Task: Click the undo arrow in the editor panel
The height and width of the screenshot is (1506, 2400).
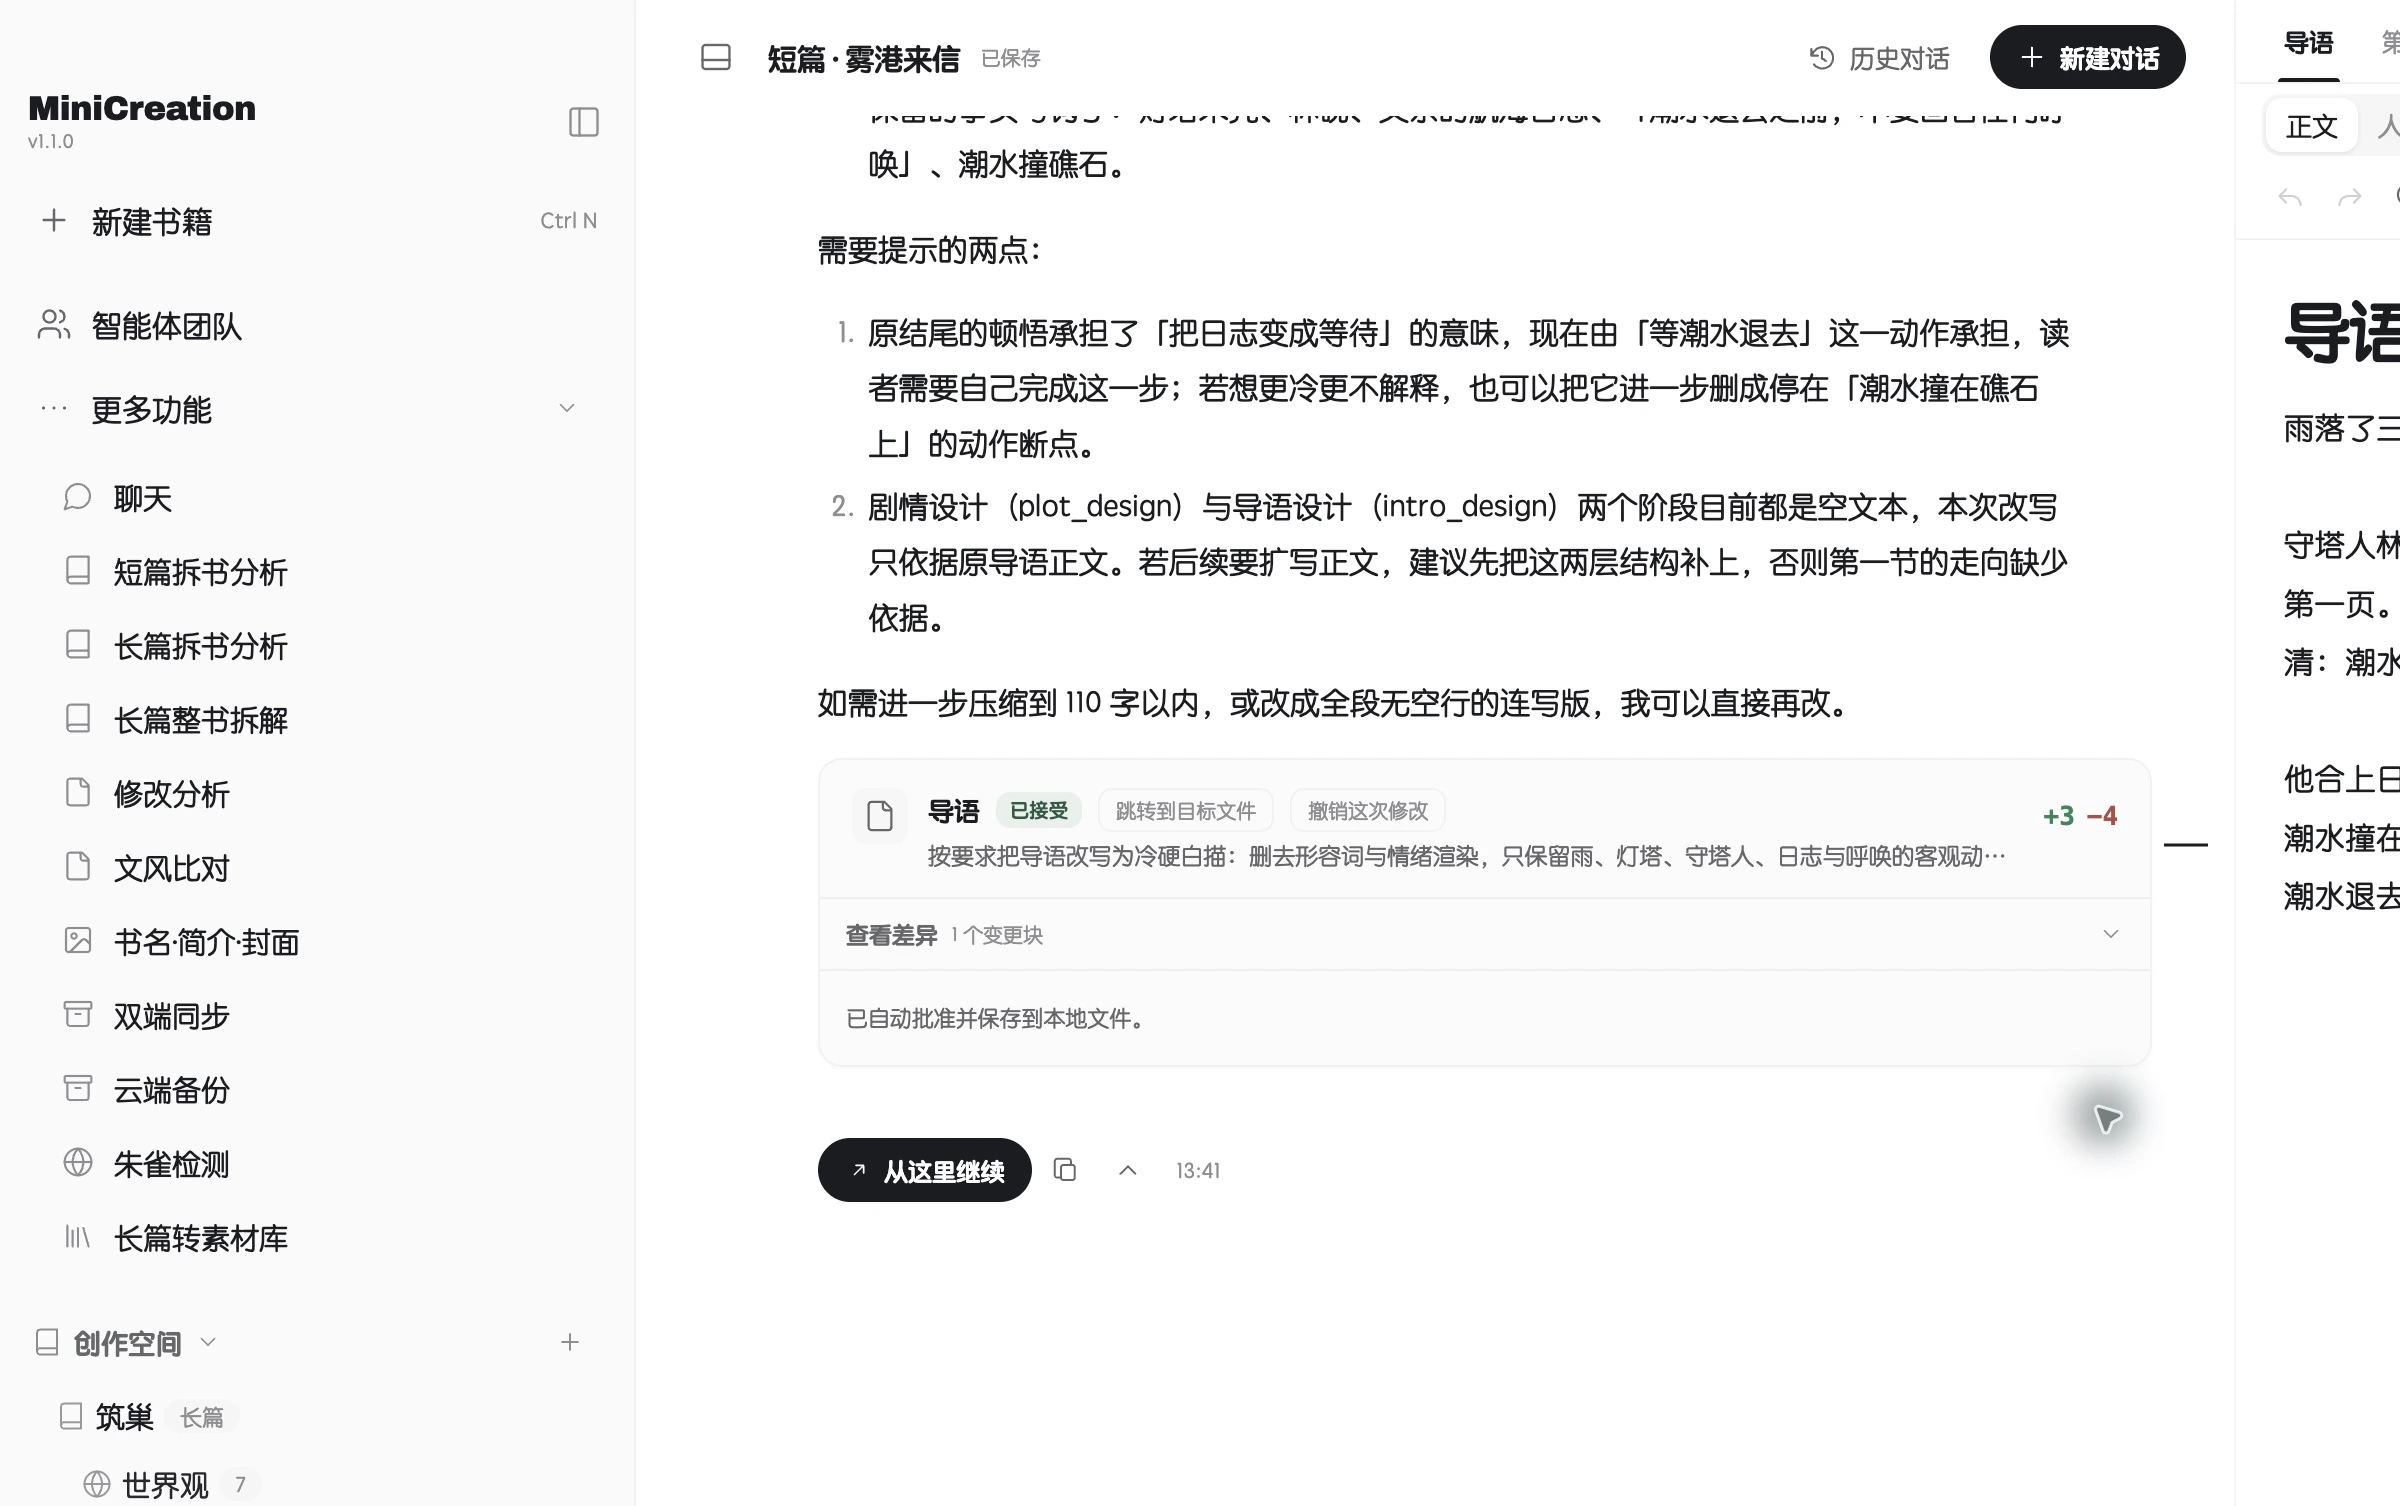Action: point(2290,197)
